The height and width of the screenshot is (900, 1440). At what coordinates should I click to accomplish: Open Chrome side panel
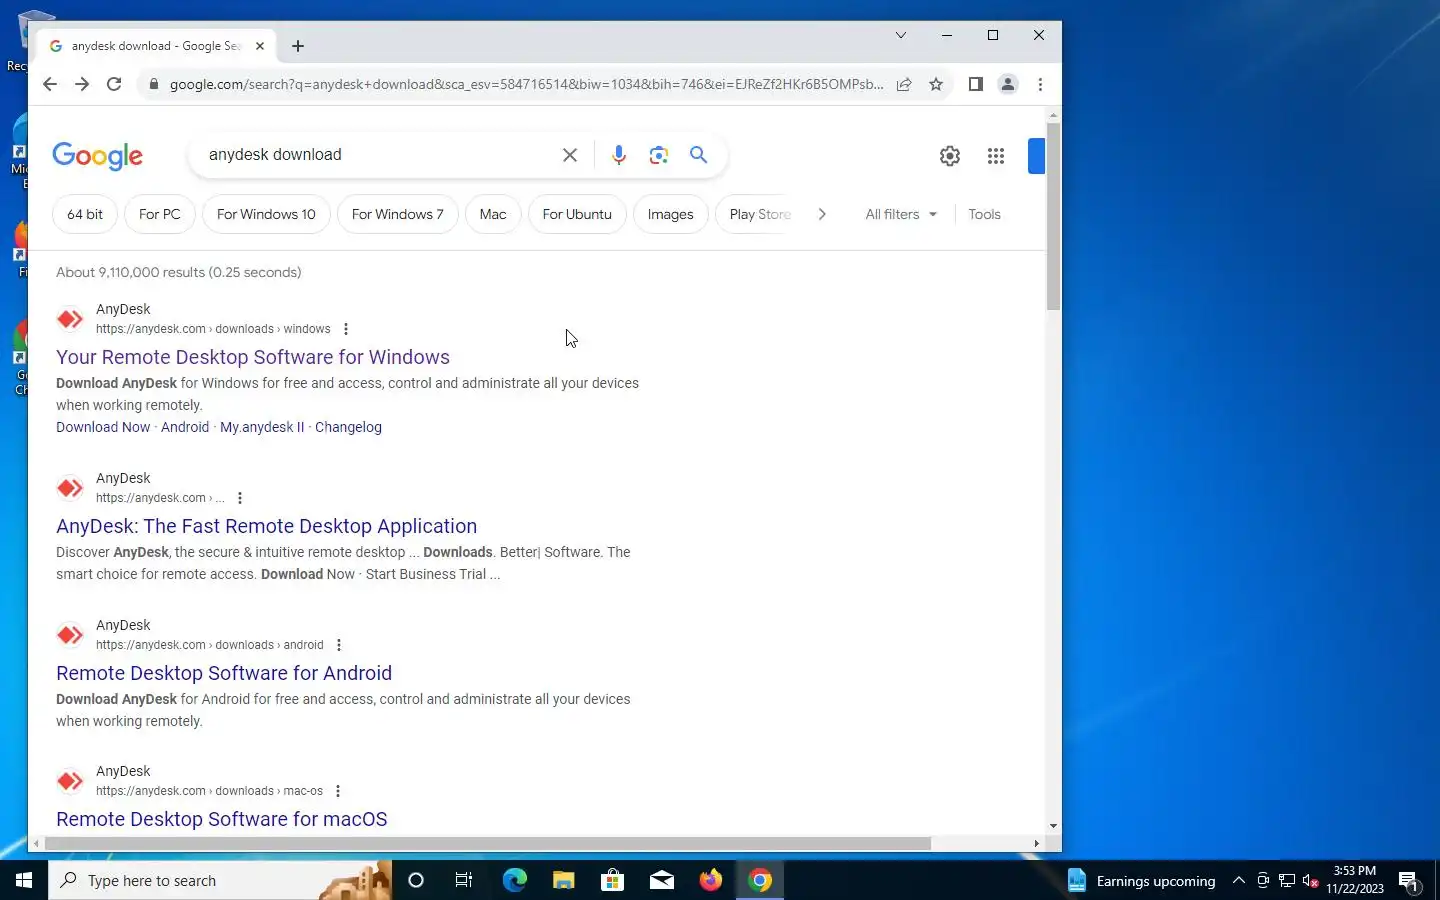975,84
